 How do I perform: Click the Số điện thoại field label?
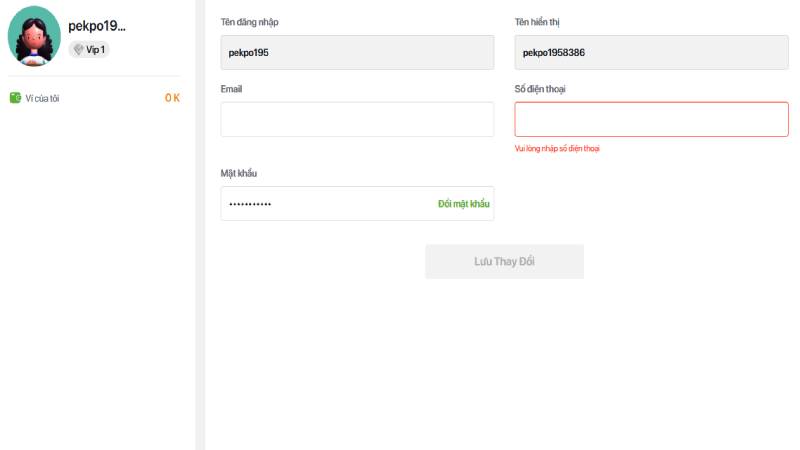click(x=540, y=89)
